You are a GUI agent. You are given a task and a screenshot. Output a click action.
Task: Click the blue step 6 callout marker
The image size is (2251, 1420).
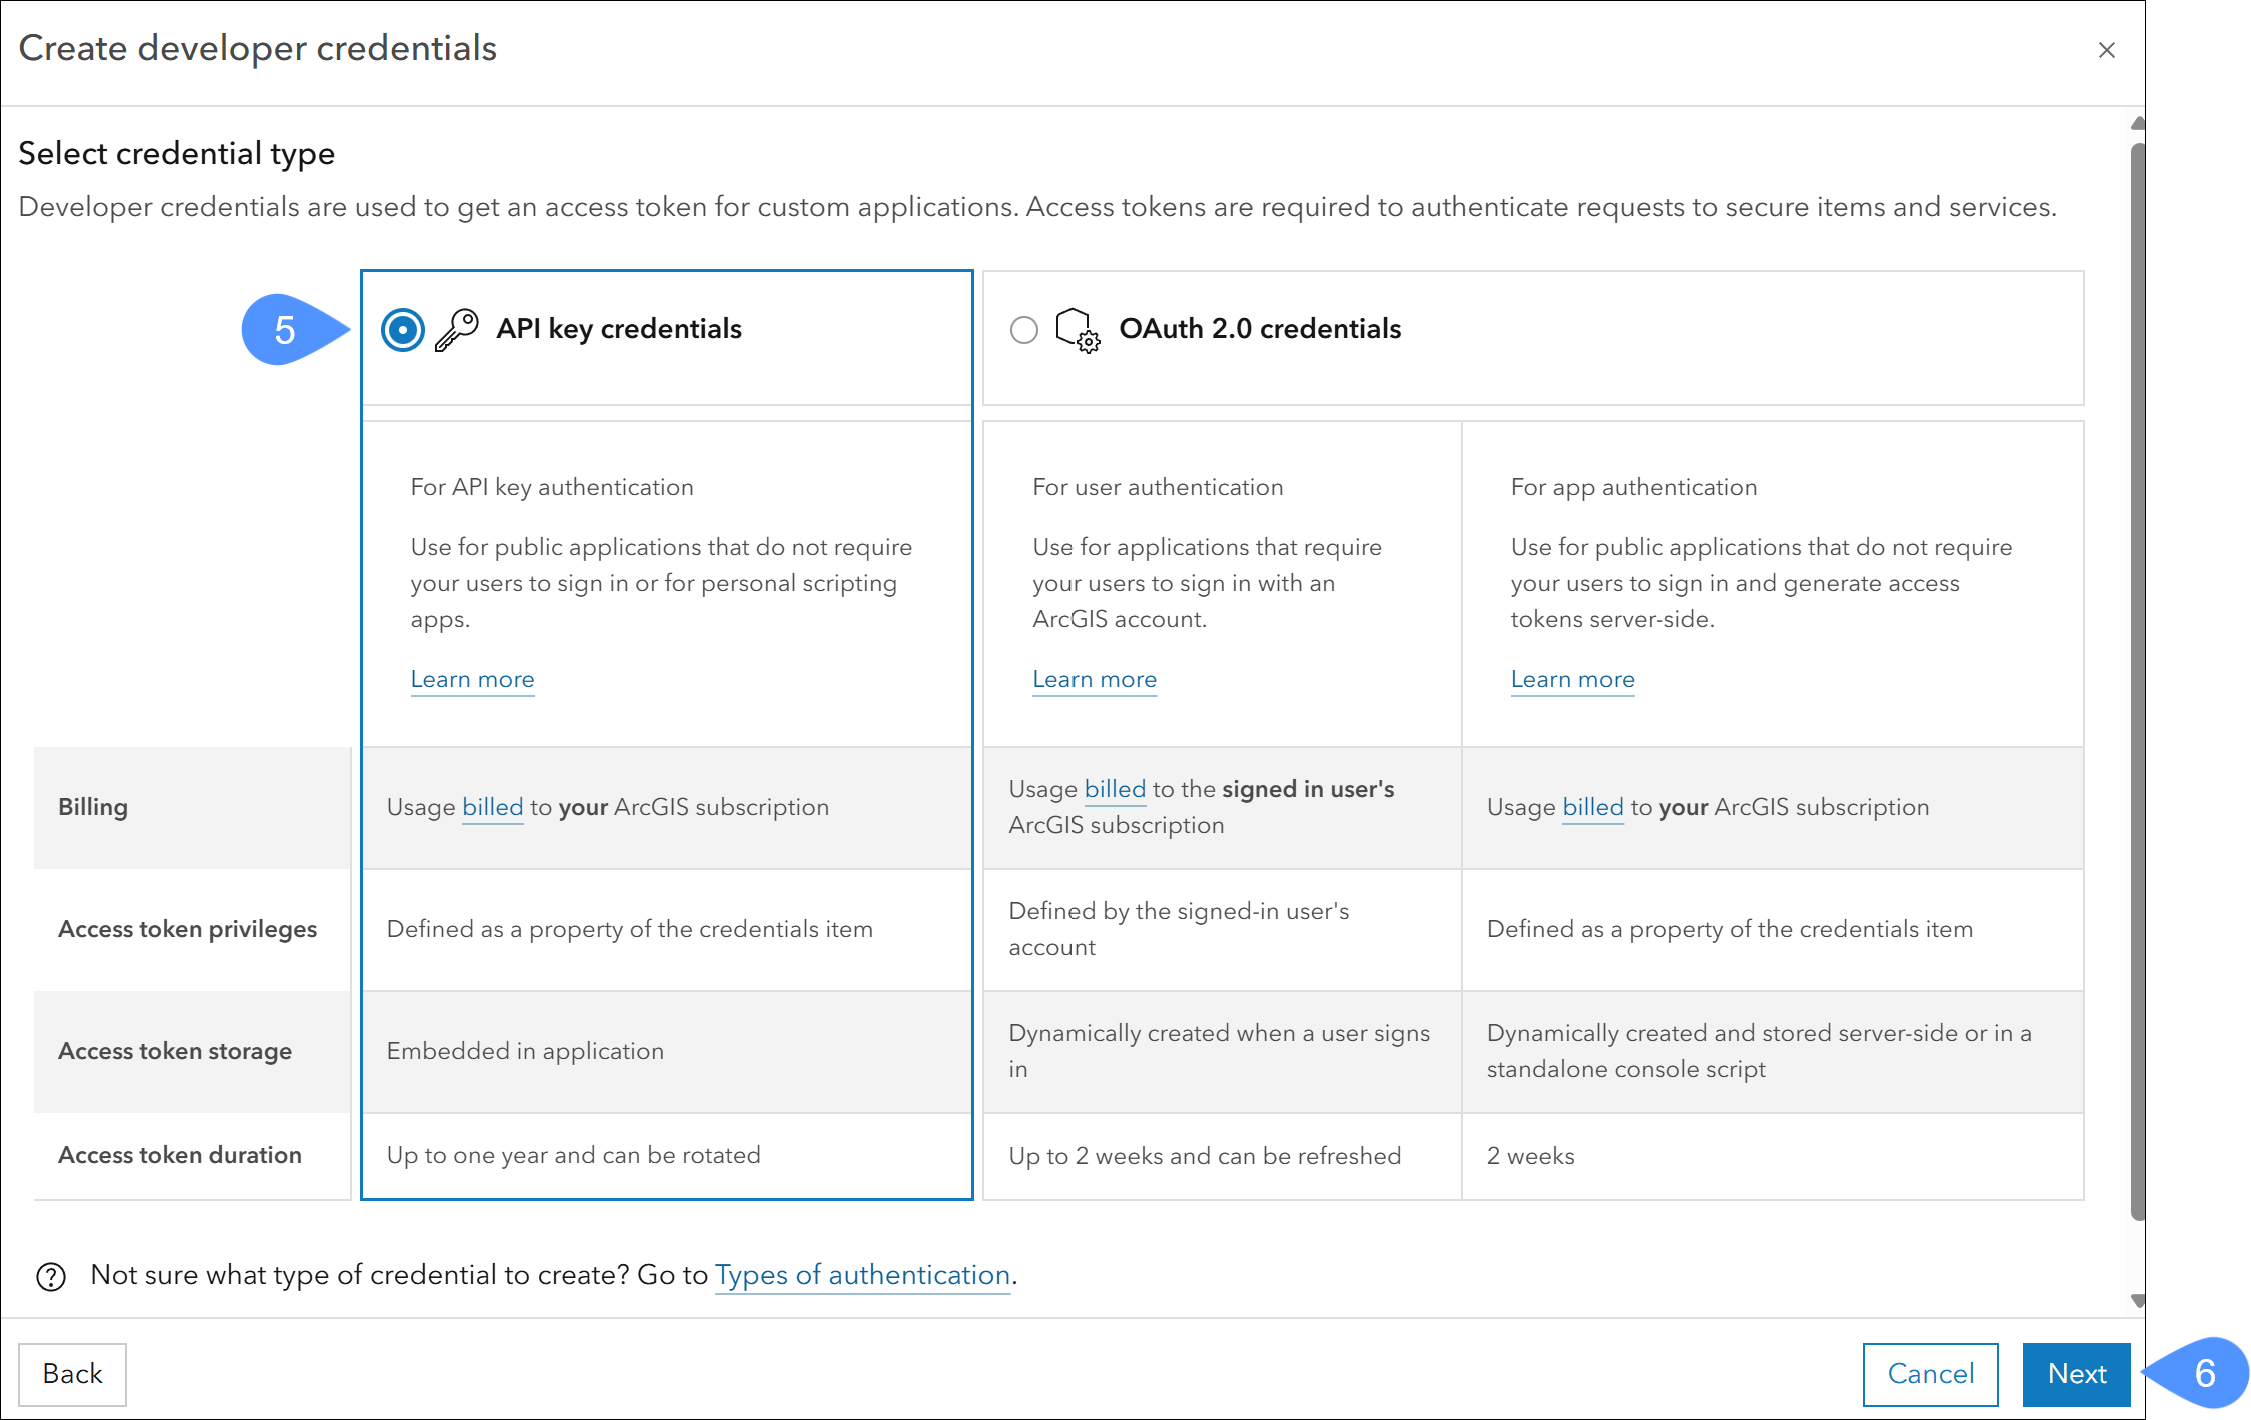(x=2203, y=1373)
